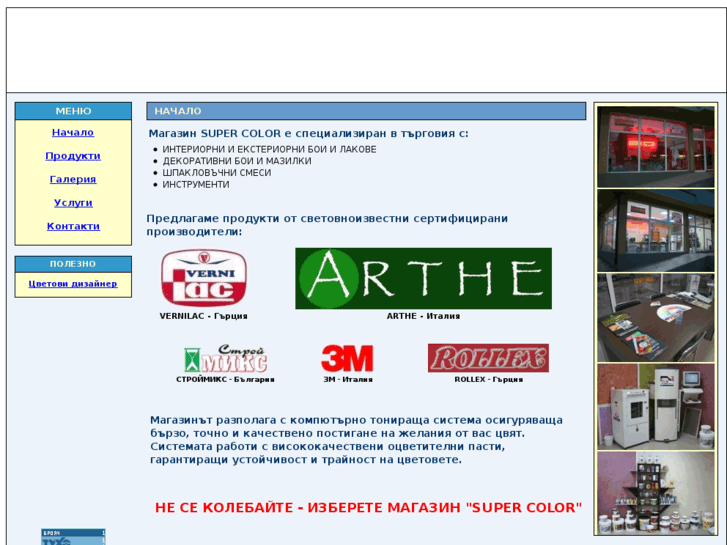Open the Цветови дизайнер link
The image size is (727, 545).
[x=73, y=283]
